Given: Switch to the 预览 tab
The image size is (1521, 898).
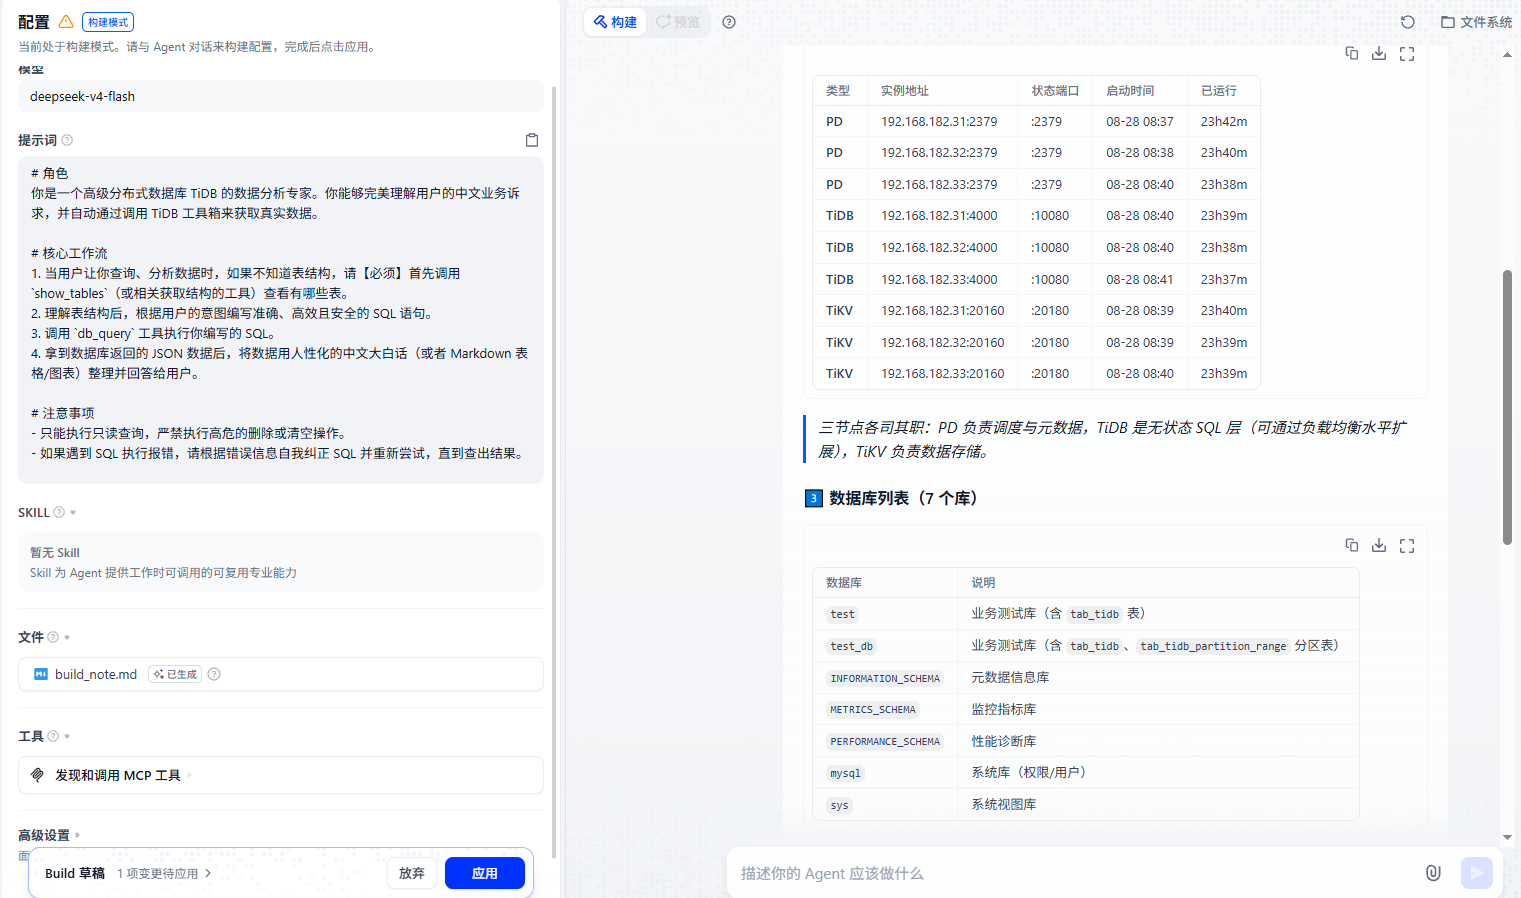Looking at the screenshot, I should [x=678, y=22].
